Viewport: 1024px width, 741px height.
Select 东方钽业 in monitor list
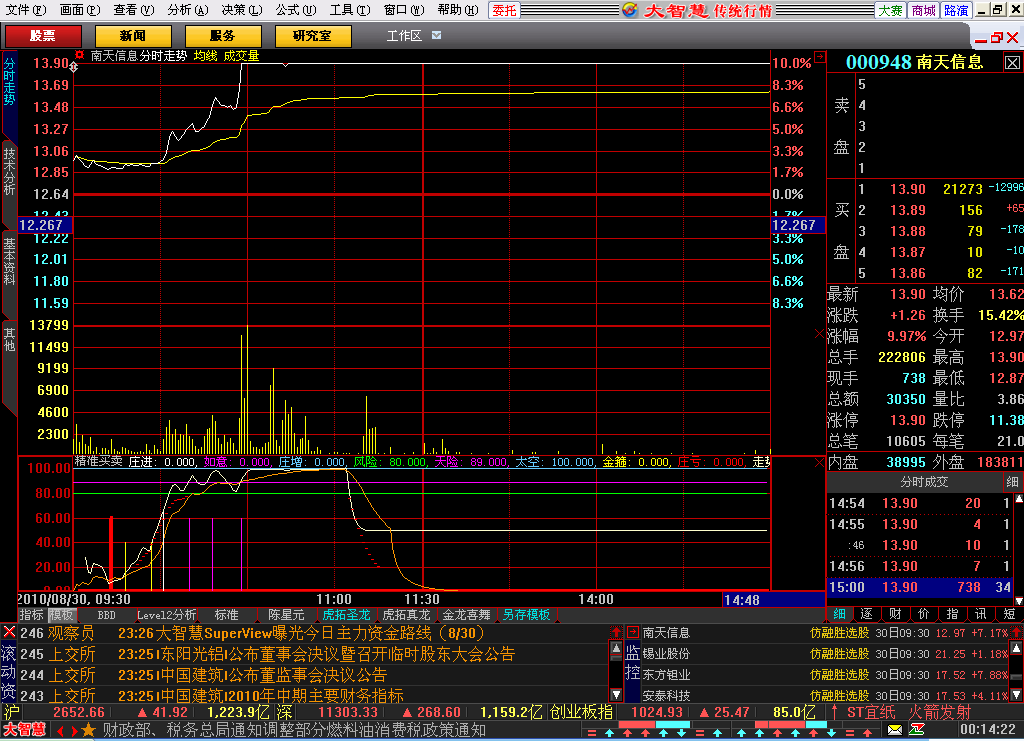666,674
